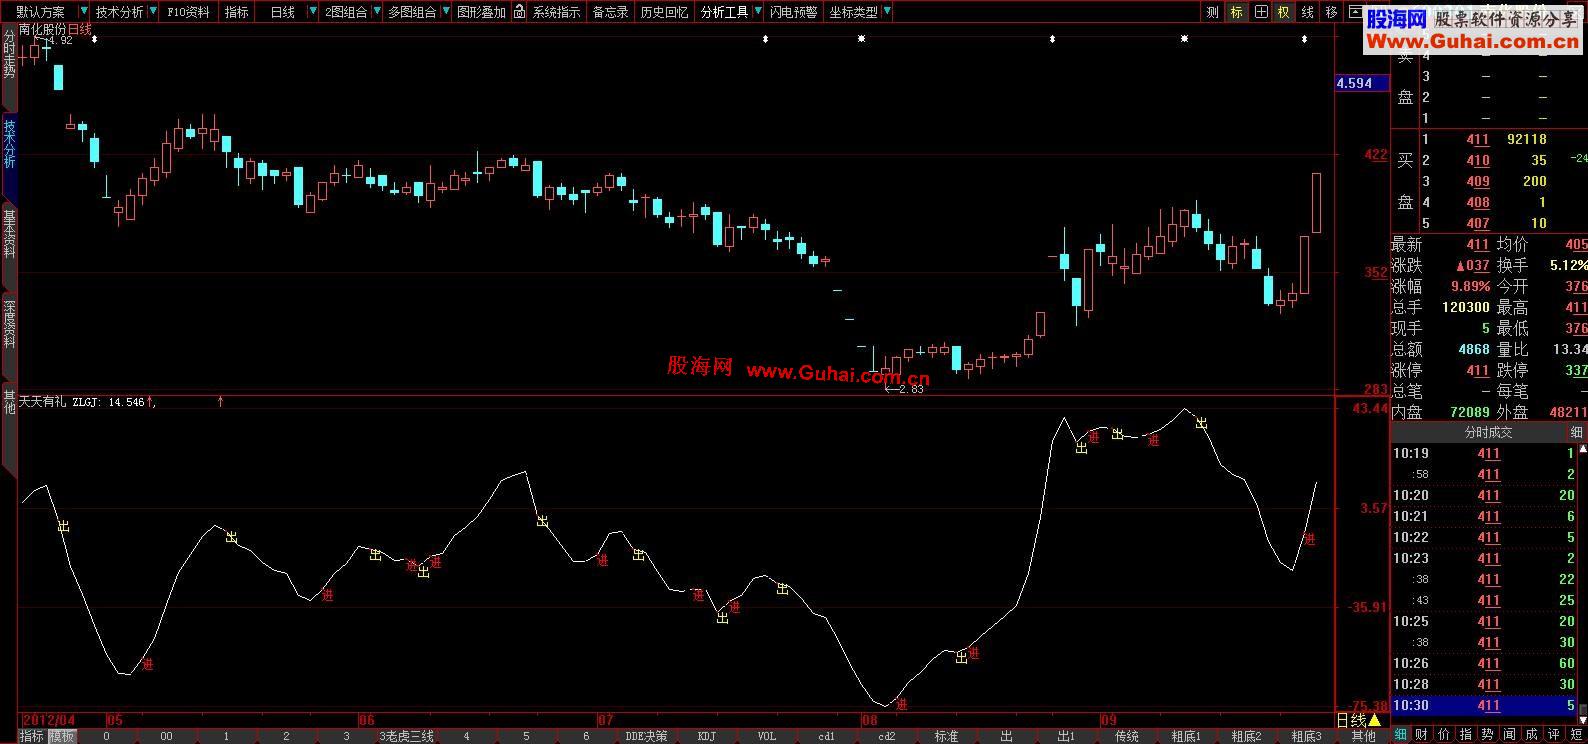The width and height of the screenshot is (1588, 744).
Task: Select the 闻 news tab
Action: coord(1510,735)
